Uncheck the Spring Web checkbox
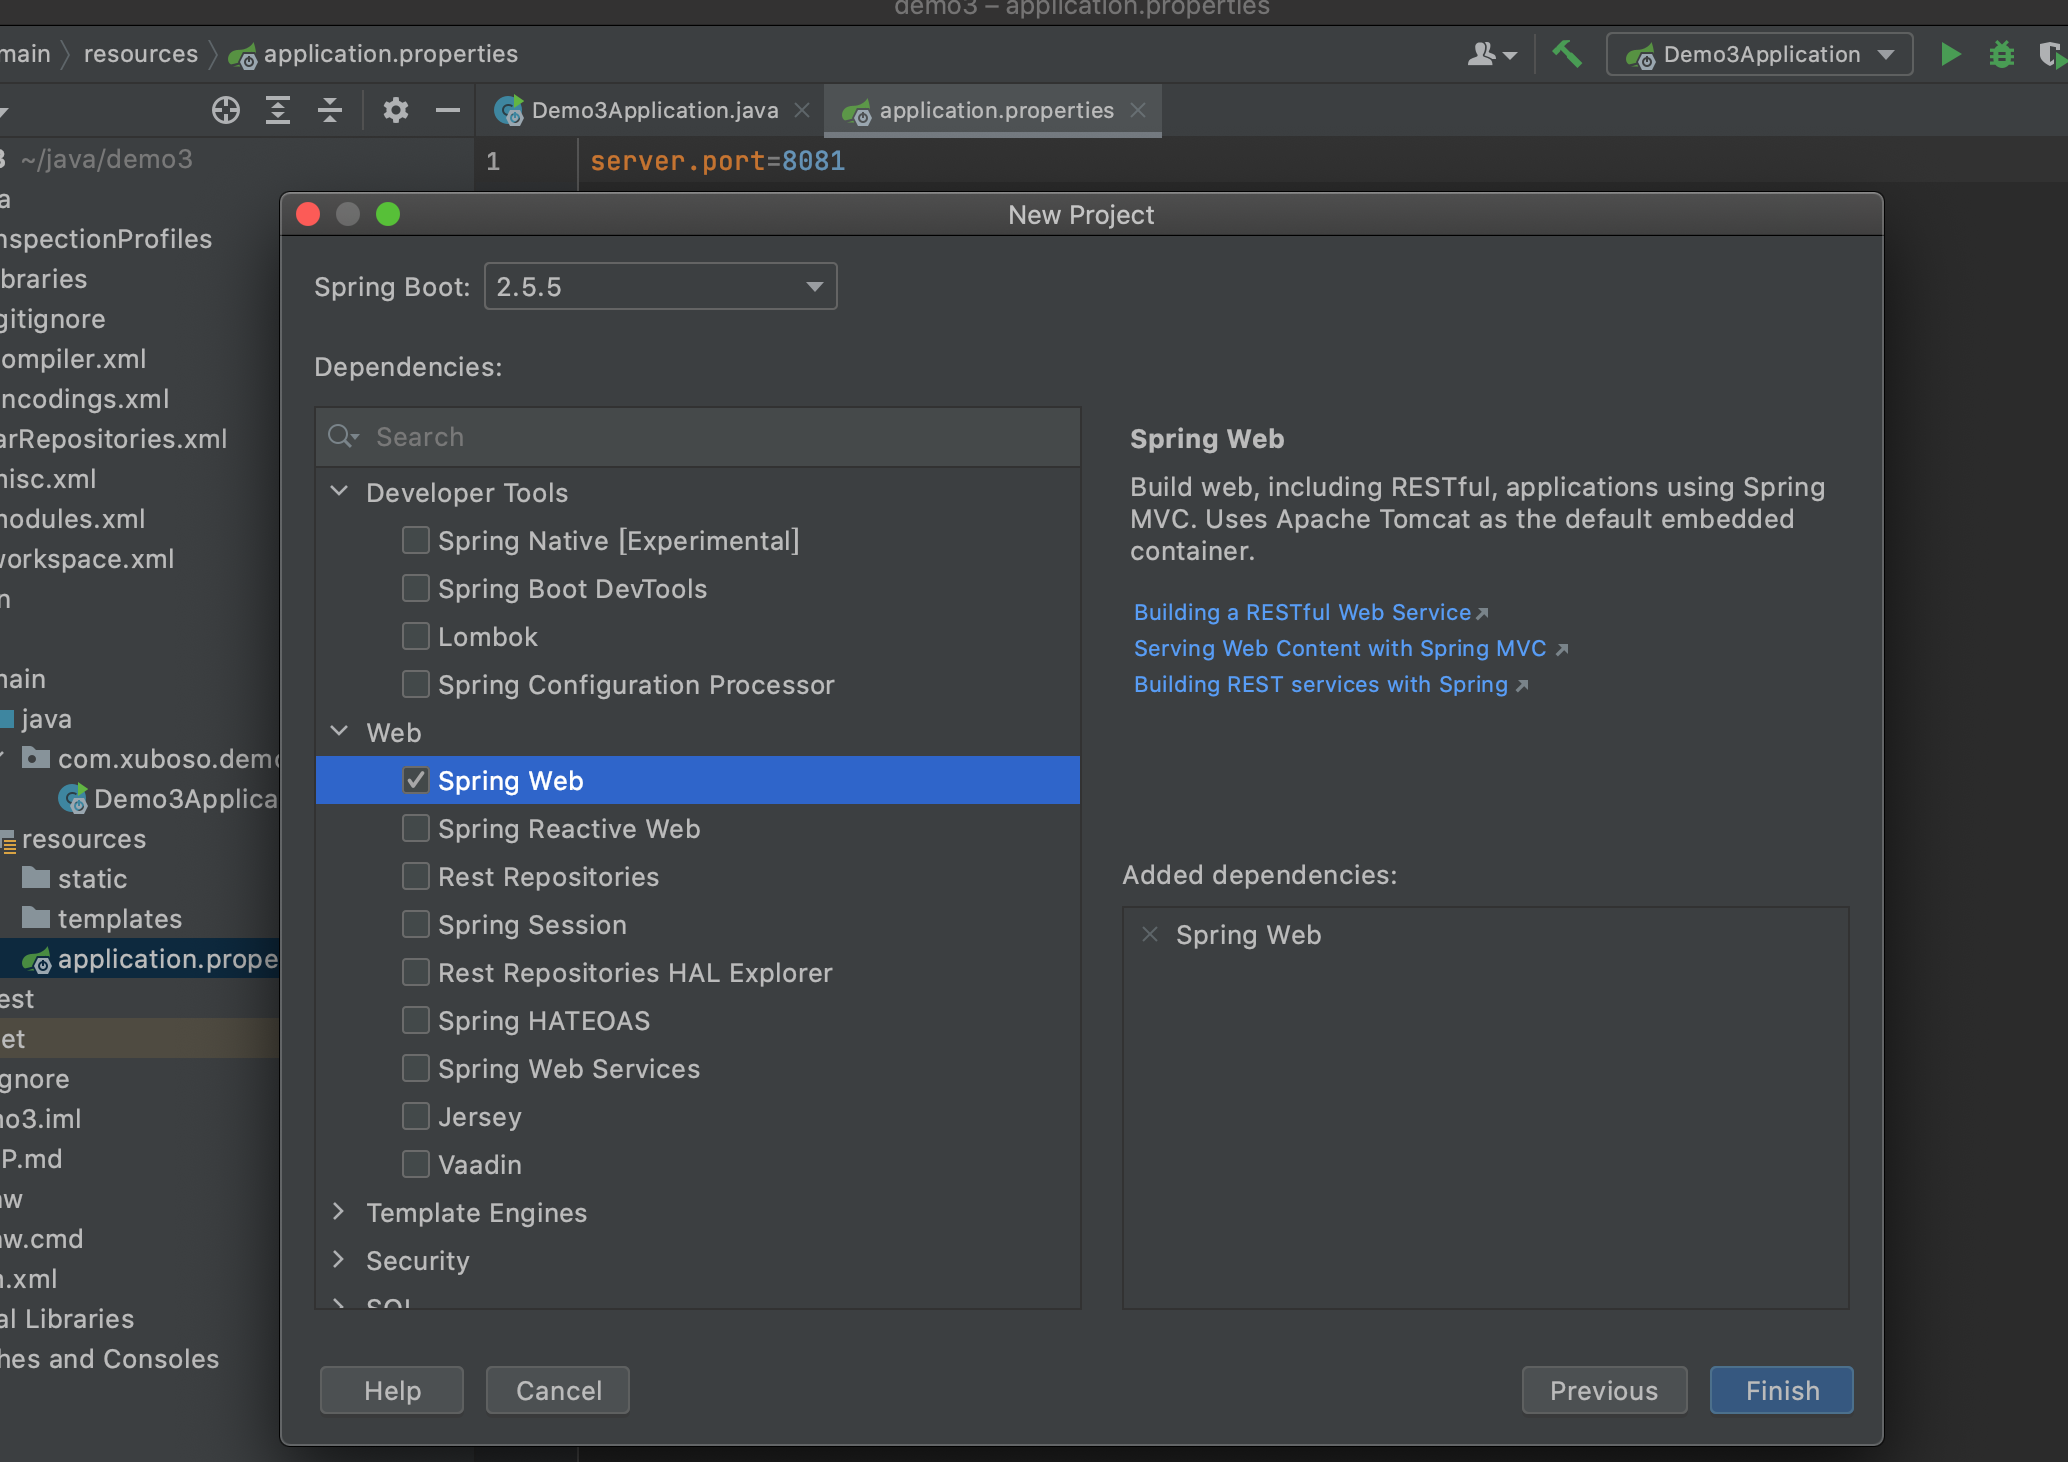Viewport: 2068px width, 1462px height. click(x=416, y=780)
